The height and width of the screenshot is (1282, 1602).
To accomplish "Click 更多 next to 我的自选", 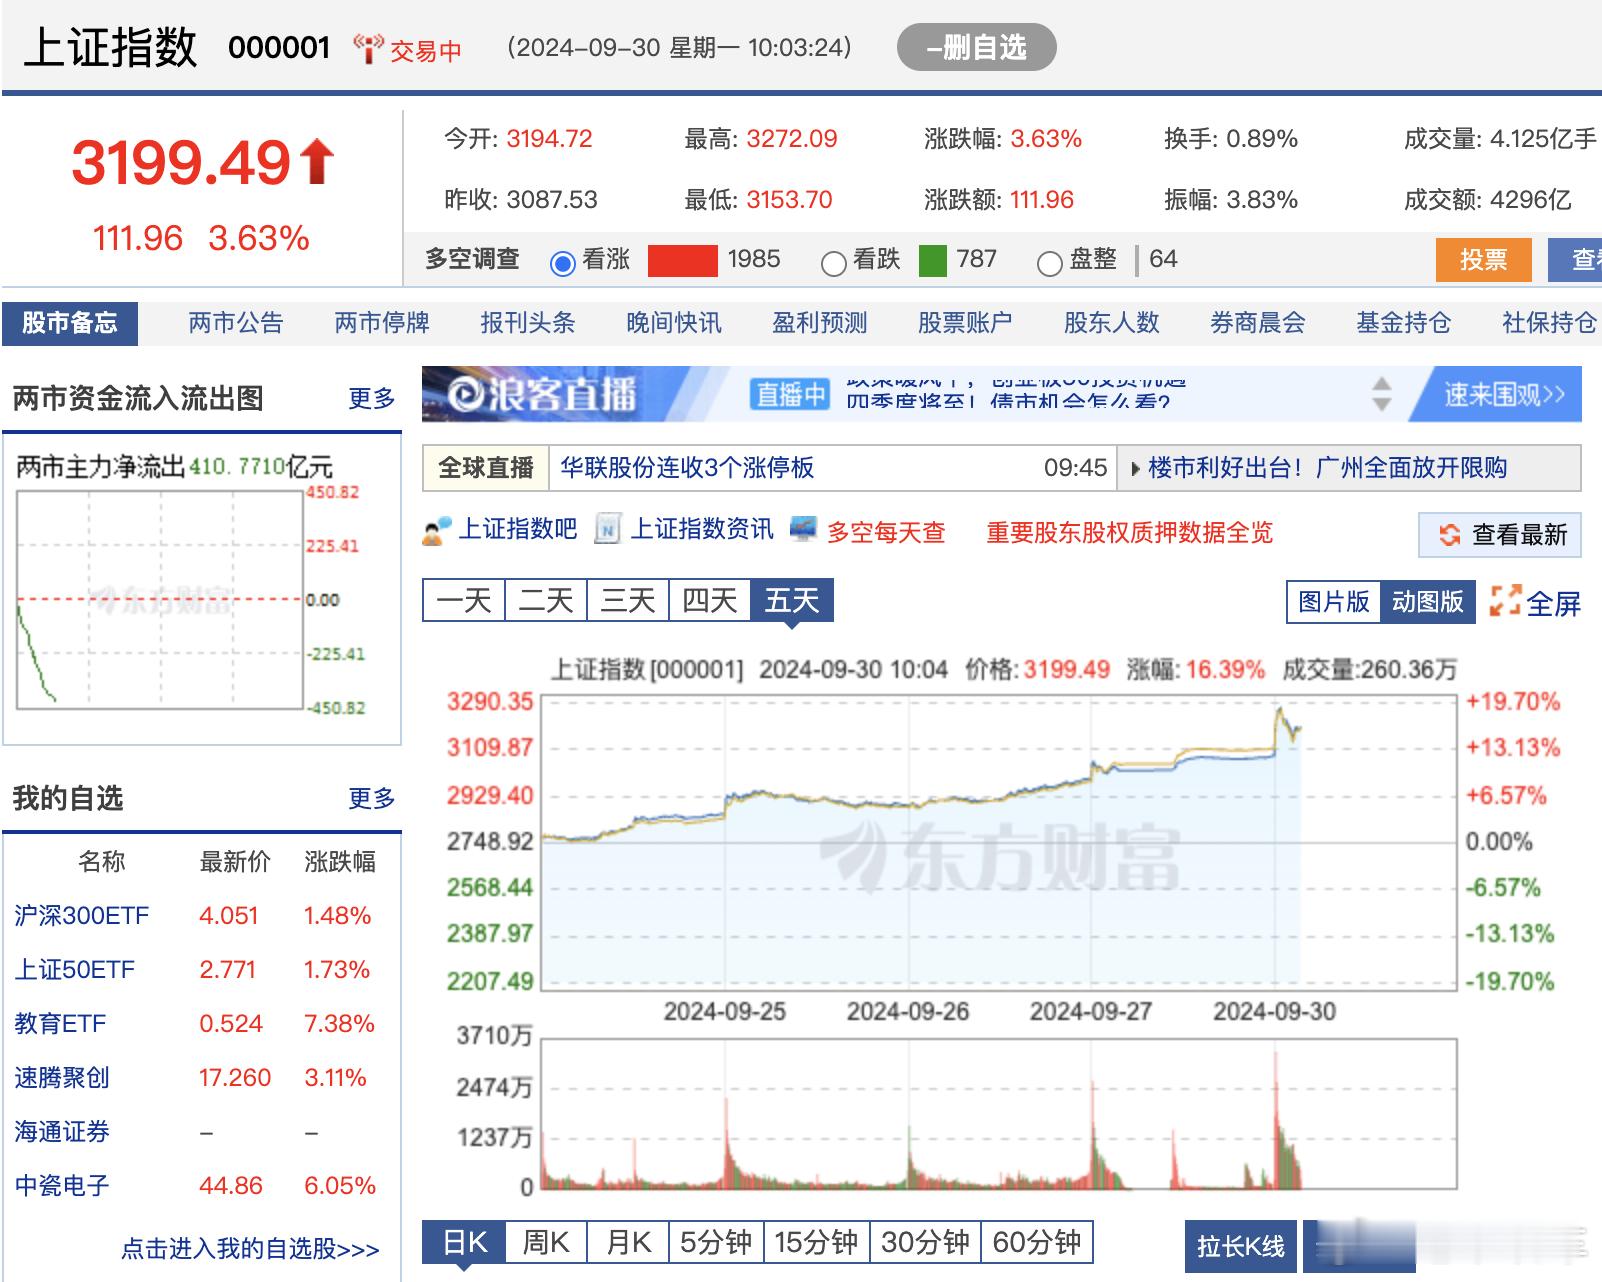I will (x=372, y=798).
